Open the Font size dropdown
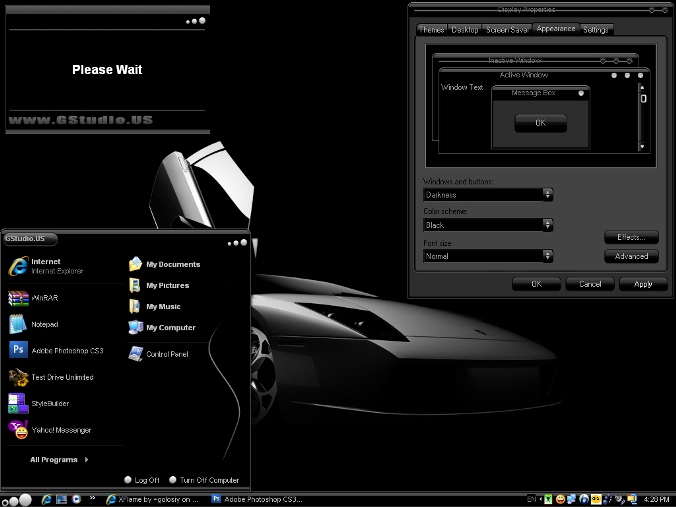676x507 pixels. click(x=548, y=256)
